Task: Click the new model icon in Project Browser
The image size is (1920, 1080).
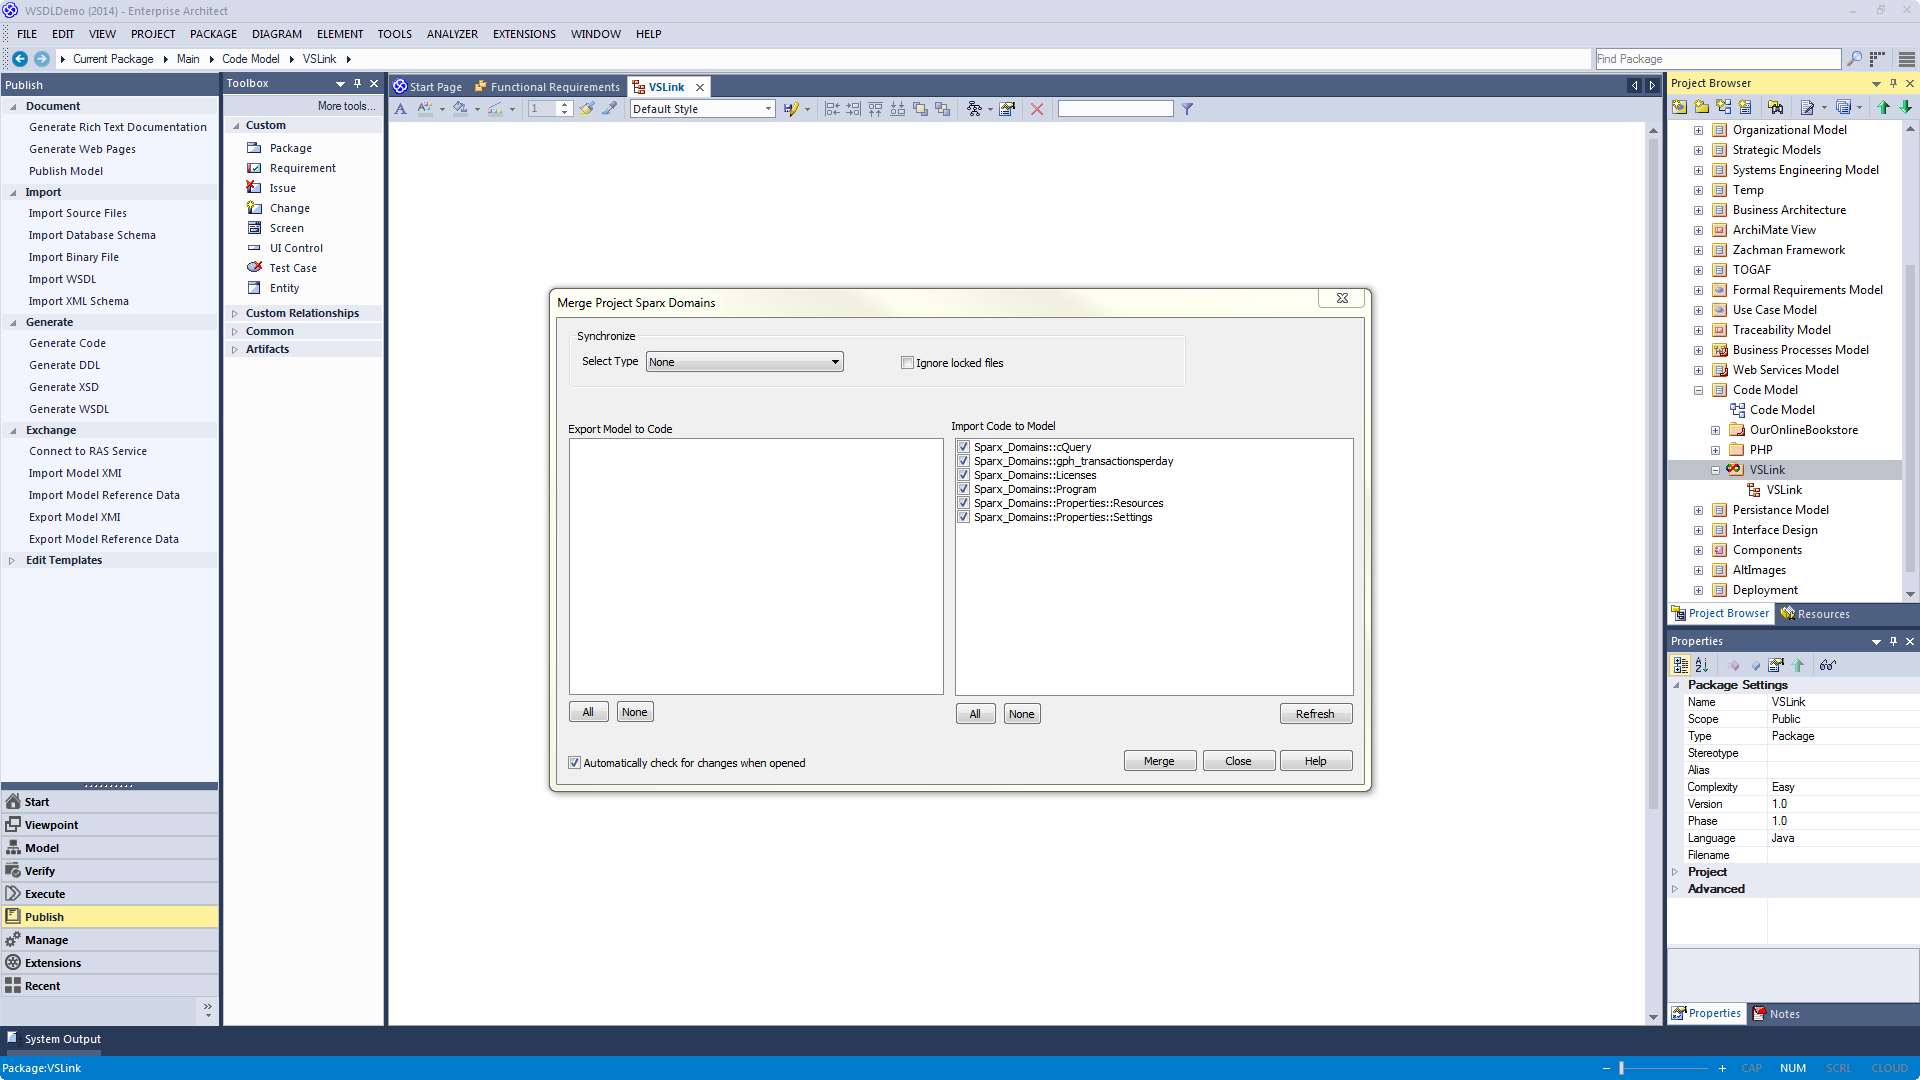Action: pyautogui.click(x=1680, y=107)
